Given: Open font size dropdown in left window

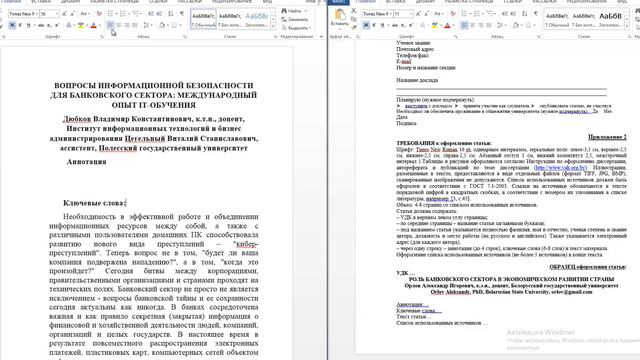Looking at the screenshot, I should 57,14.
